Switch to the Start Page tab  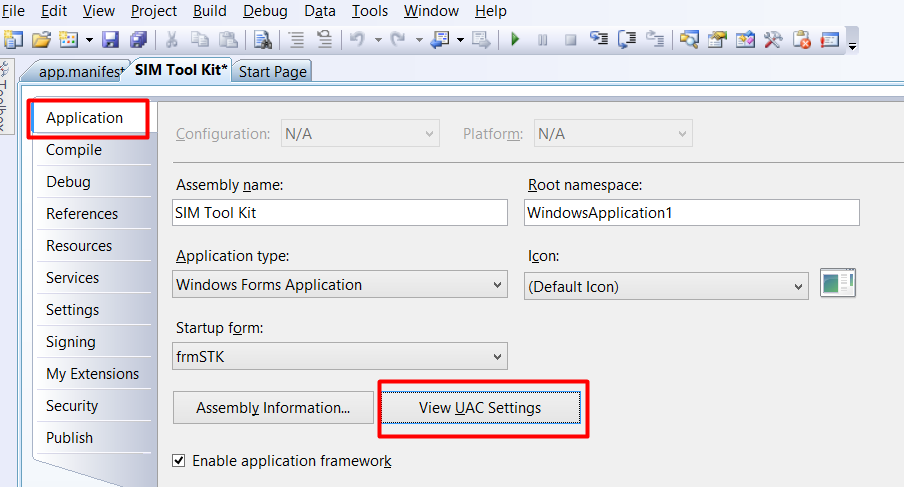click(x=272, y=71)
